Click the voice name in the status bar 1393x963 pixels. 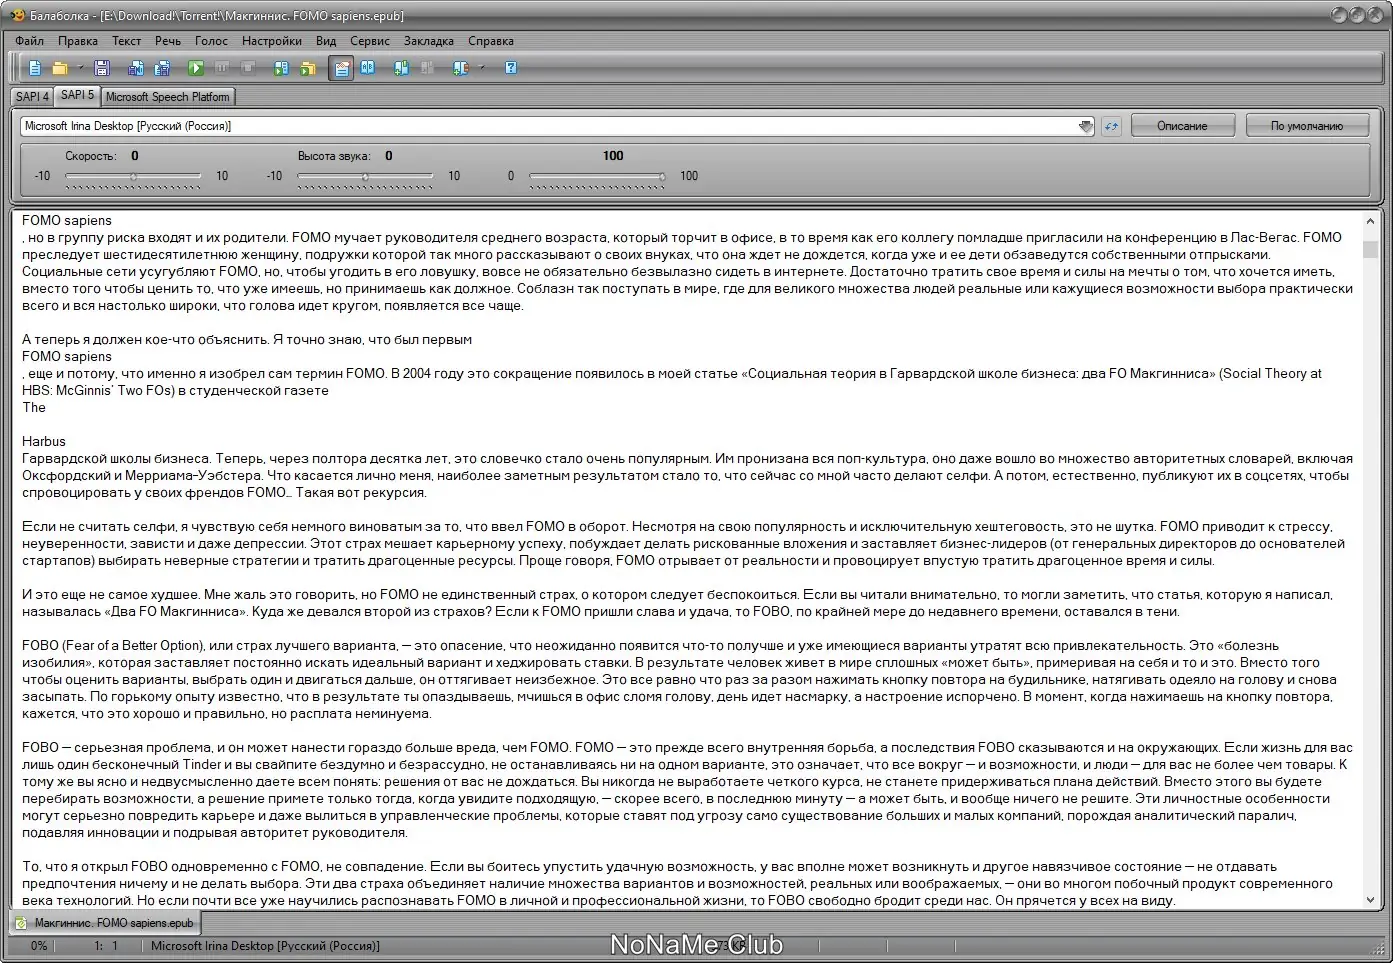265,946
